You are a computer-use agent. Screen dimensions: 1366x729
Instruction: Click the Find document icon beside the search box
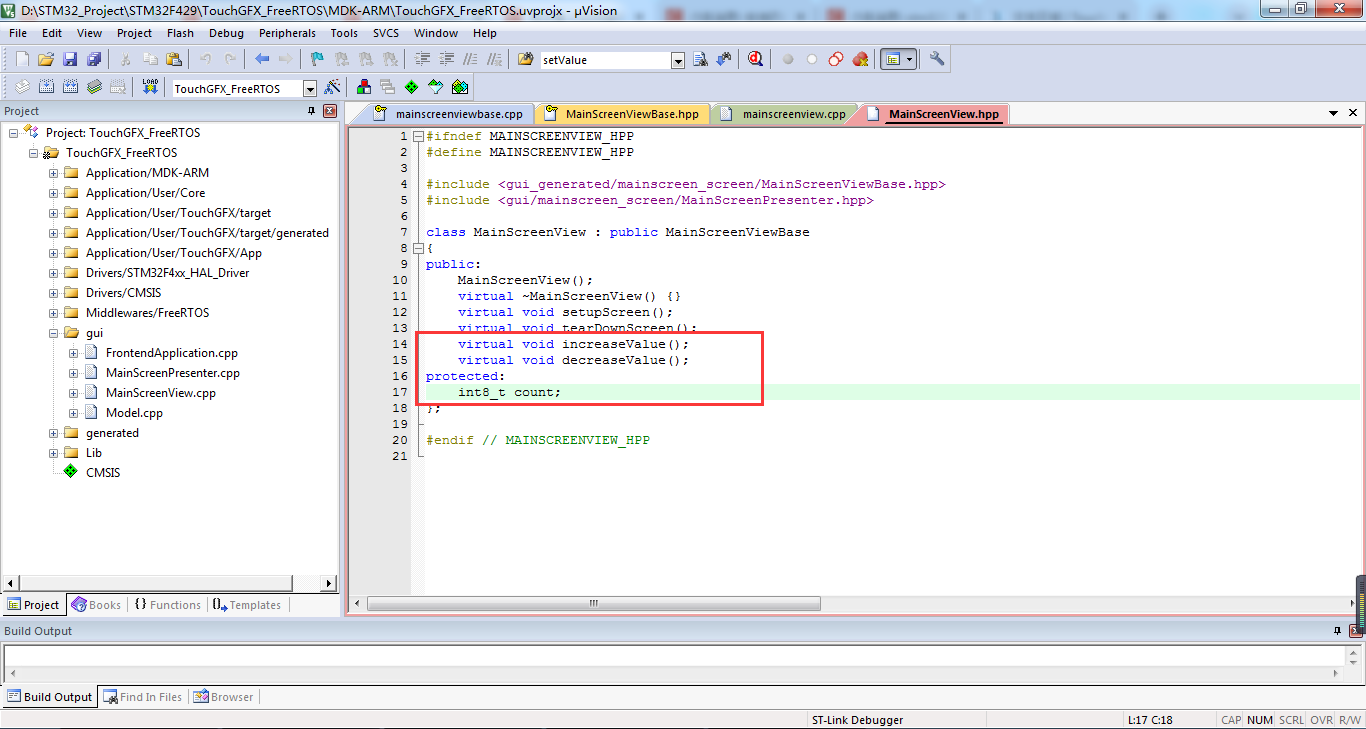click(x=700, y=60)
